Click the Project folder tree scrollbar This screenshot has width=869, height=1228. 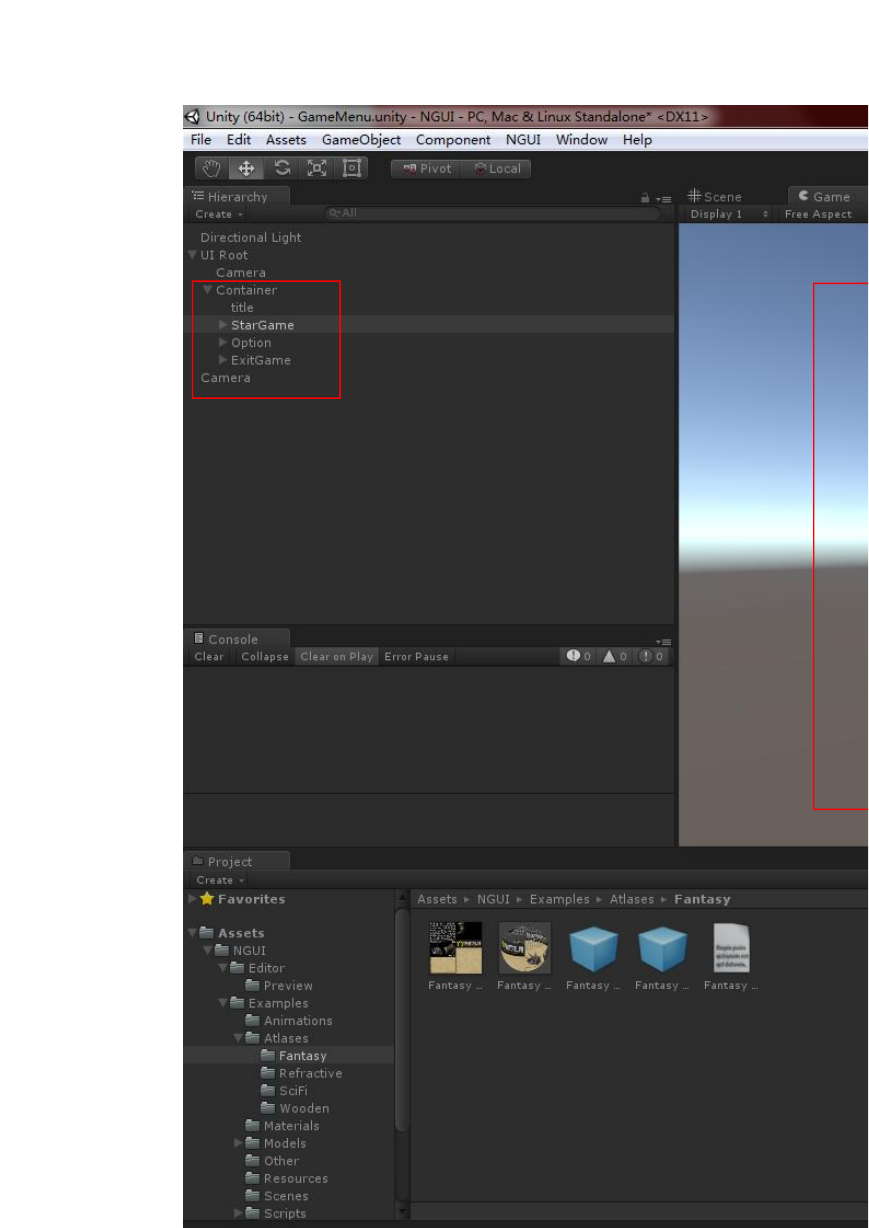[x=402, y=1020]
